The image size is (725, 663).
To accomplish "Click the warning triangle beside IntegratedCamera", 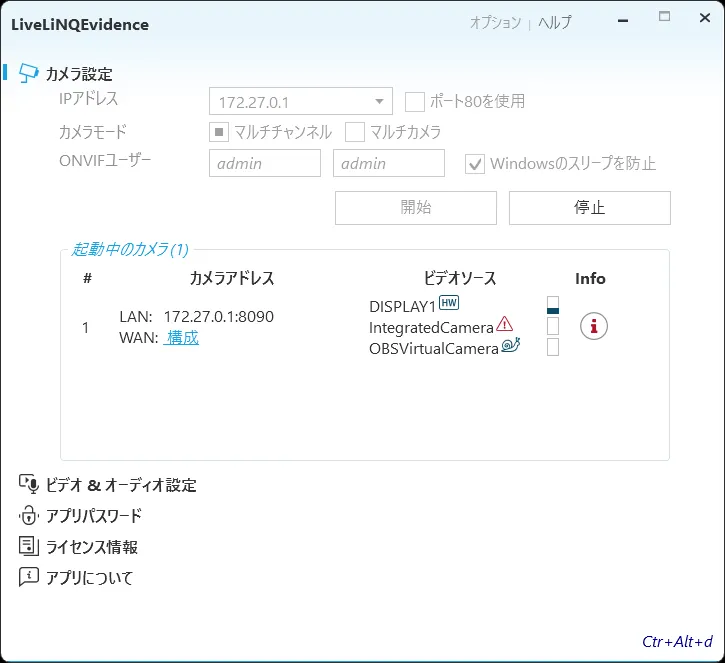I will click(504, 324).
